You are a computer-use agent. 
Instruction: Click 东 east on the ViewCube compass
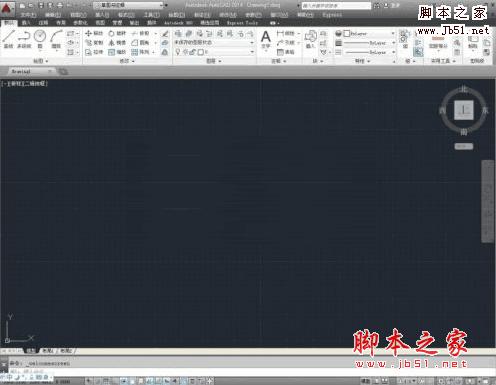(x=485, y=110)
